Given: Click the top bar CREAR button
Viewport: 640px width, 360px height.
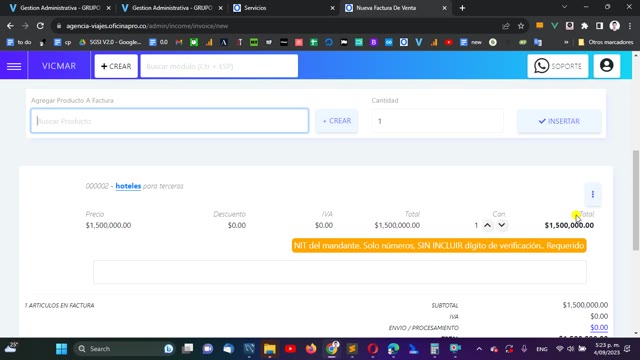Looking at the screenshot, I should tap(116, 66).
